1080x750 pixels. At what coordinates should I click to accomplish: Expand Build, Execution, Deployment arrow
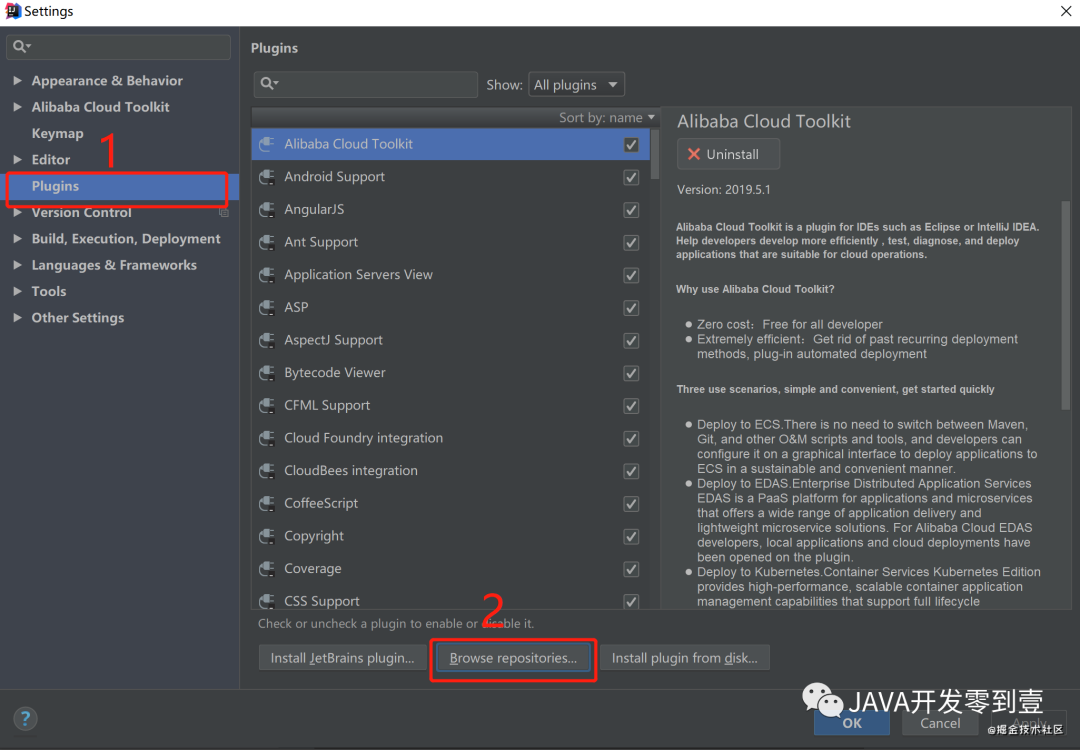click(x=17, y=239)
